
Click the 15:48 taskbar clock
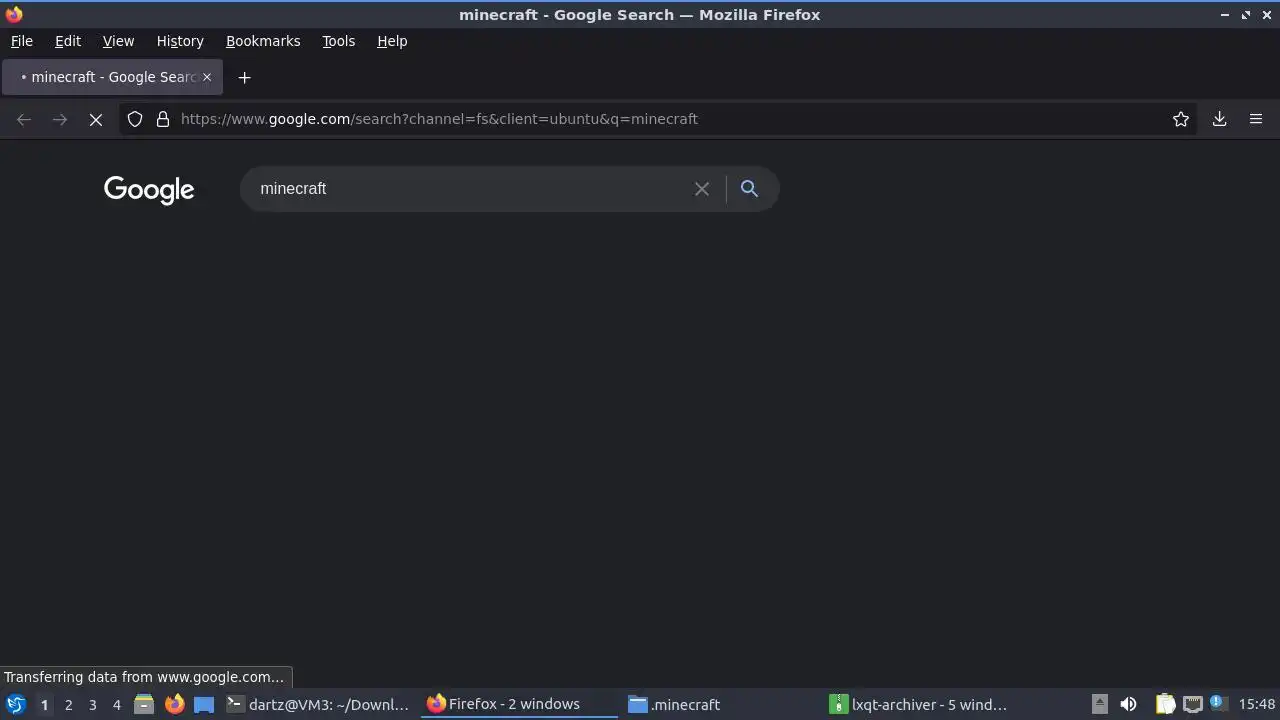pos(1257,704)
